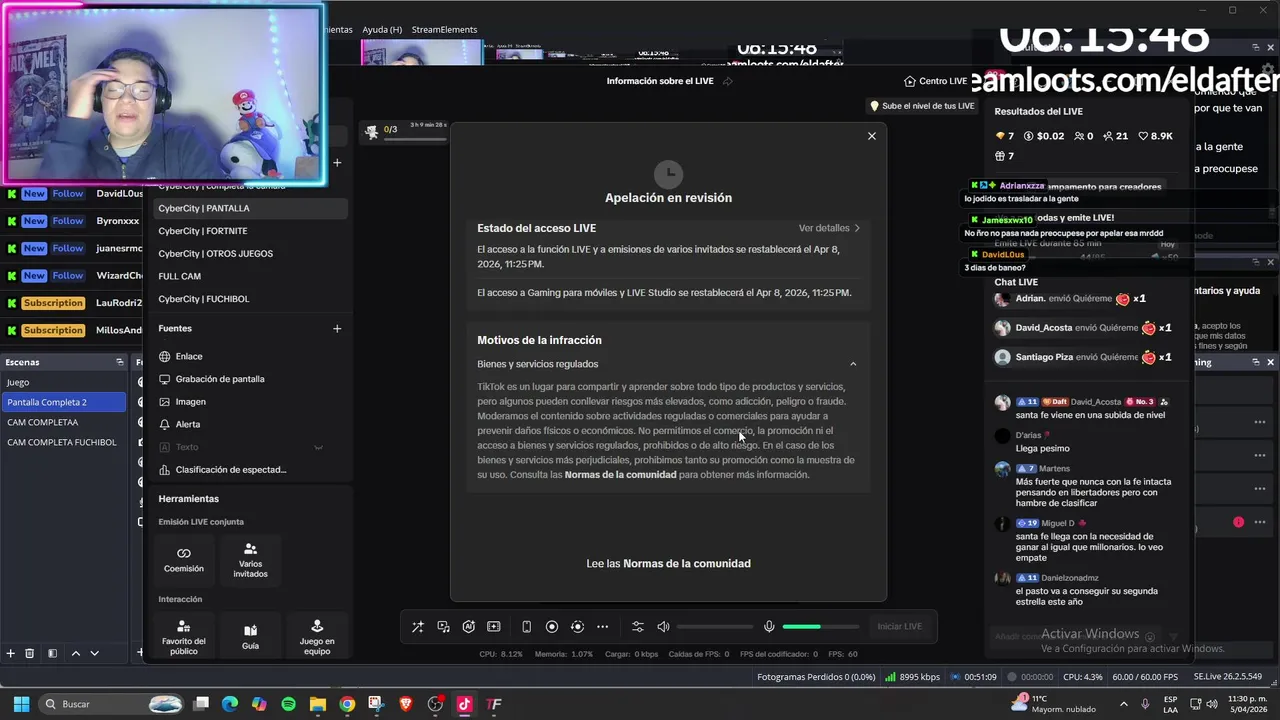Open Favorito del público tool
The width and height of the screenshot is (1280, 720).
183,637
